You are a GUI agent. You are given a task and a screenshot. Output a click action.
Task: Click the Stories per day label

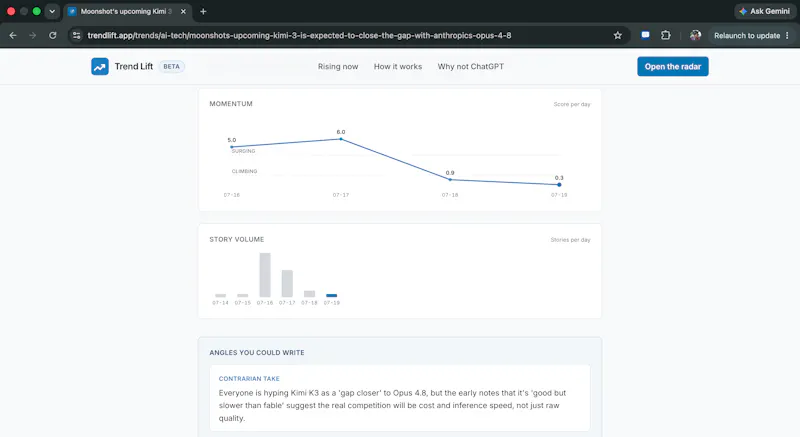pos(570,240)
